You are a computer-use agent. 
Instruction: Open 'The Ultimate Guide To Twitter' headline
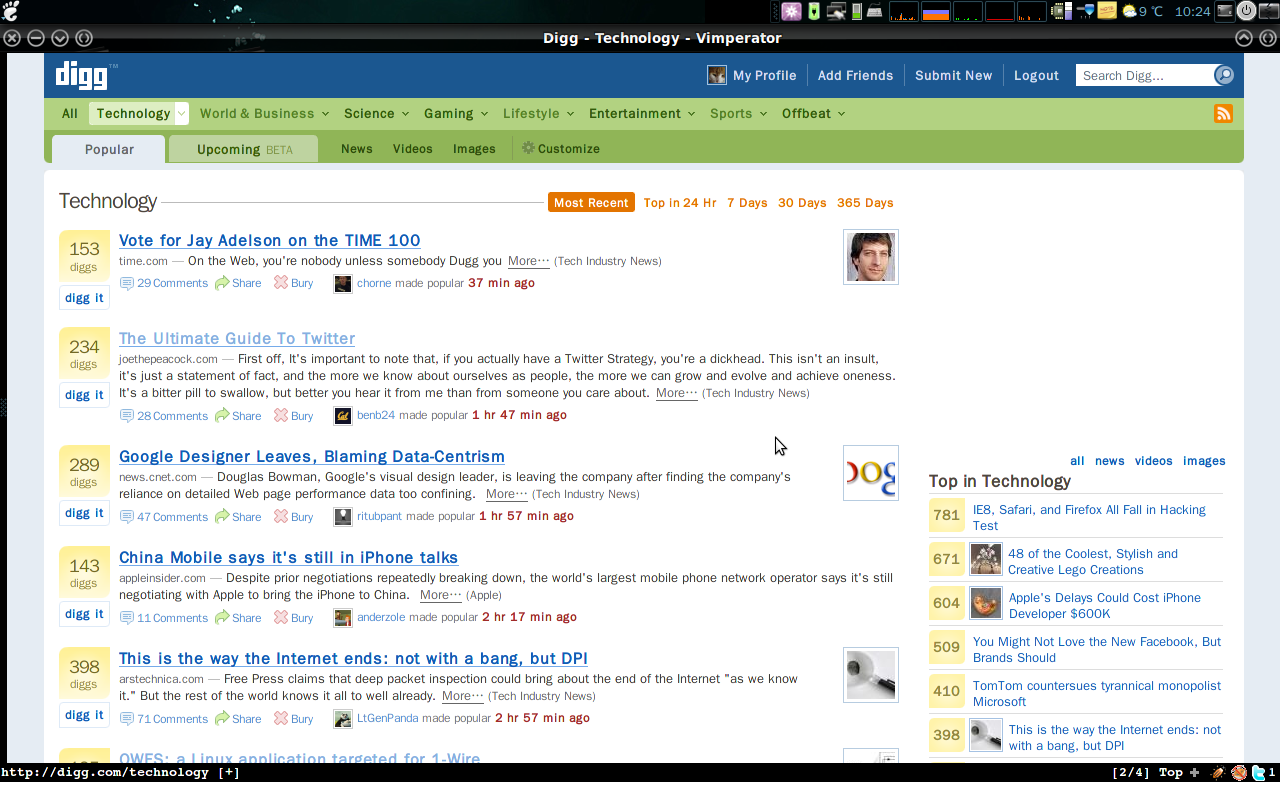pyautogui.click(x=237, y=339)
